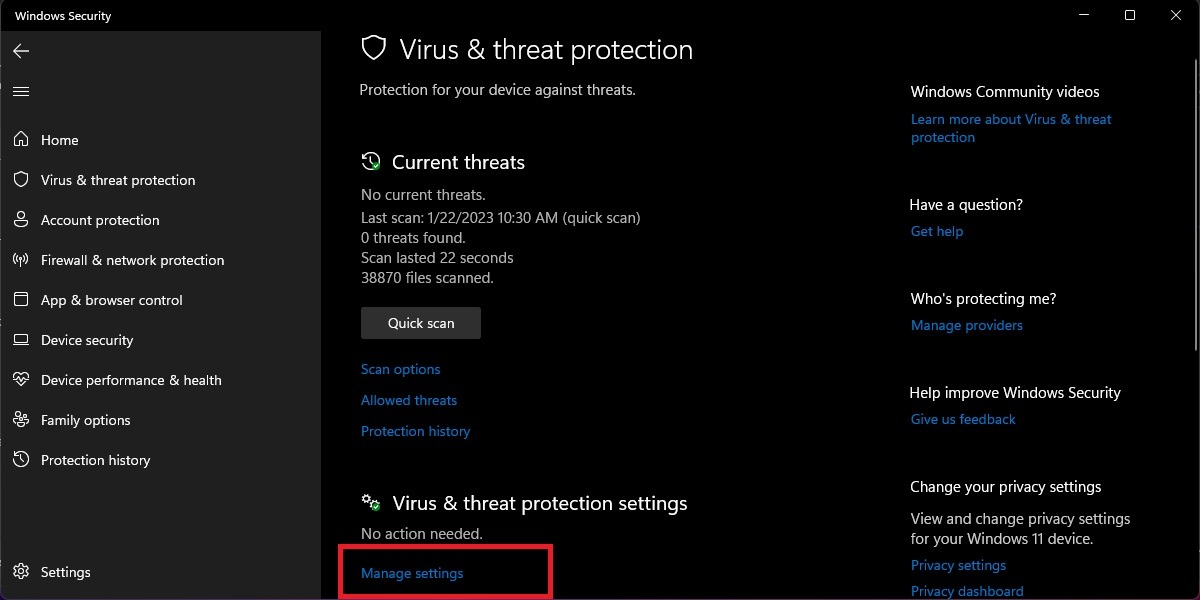This screenshot has width=1200, height=600.
Task: Navigate back using the back arrow
Action: pyautogui.click(x=21, y=51)
